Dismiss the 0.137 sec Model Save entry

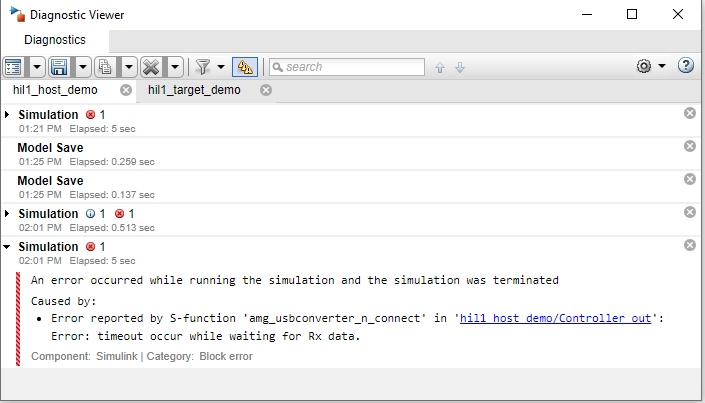(x=690, y=179)
